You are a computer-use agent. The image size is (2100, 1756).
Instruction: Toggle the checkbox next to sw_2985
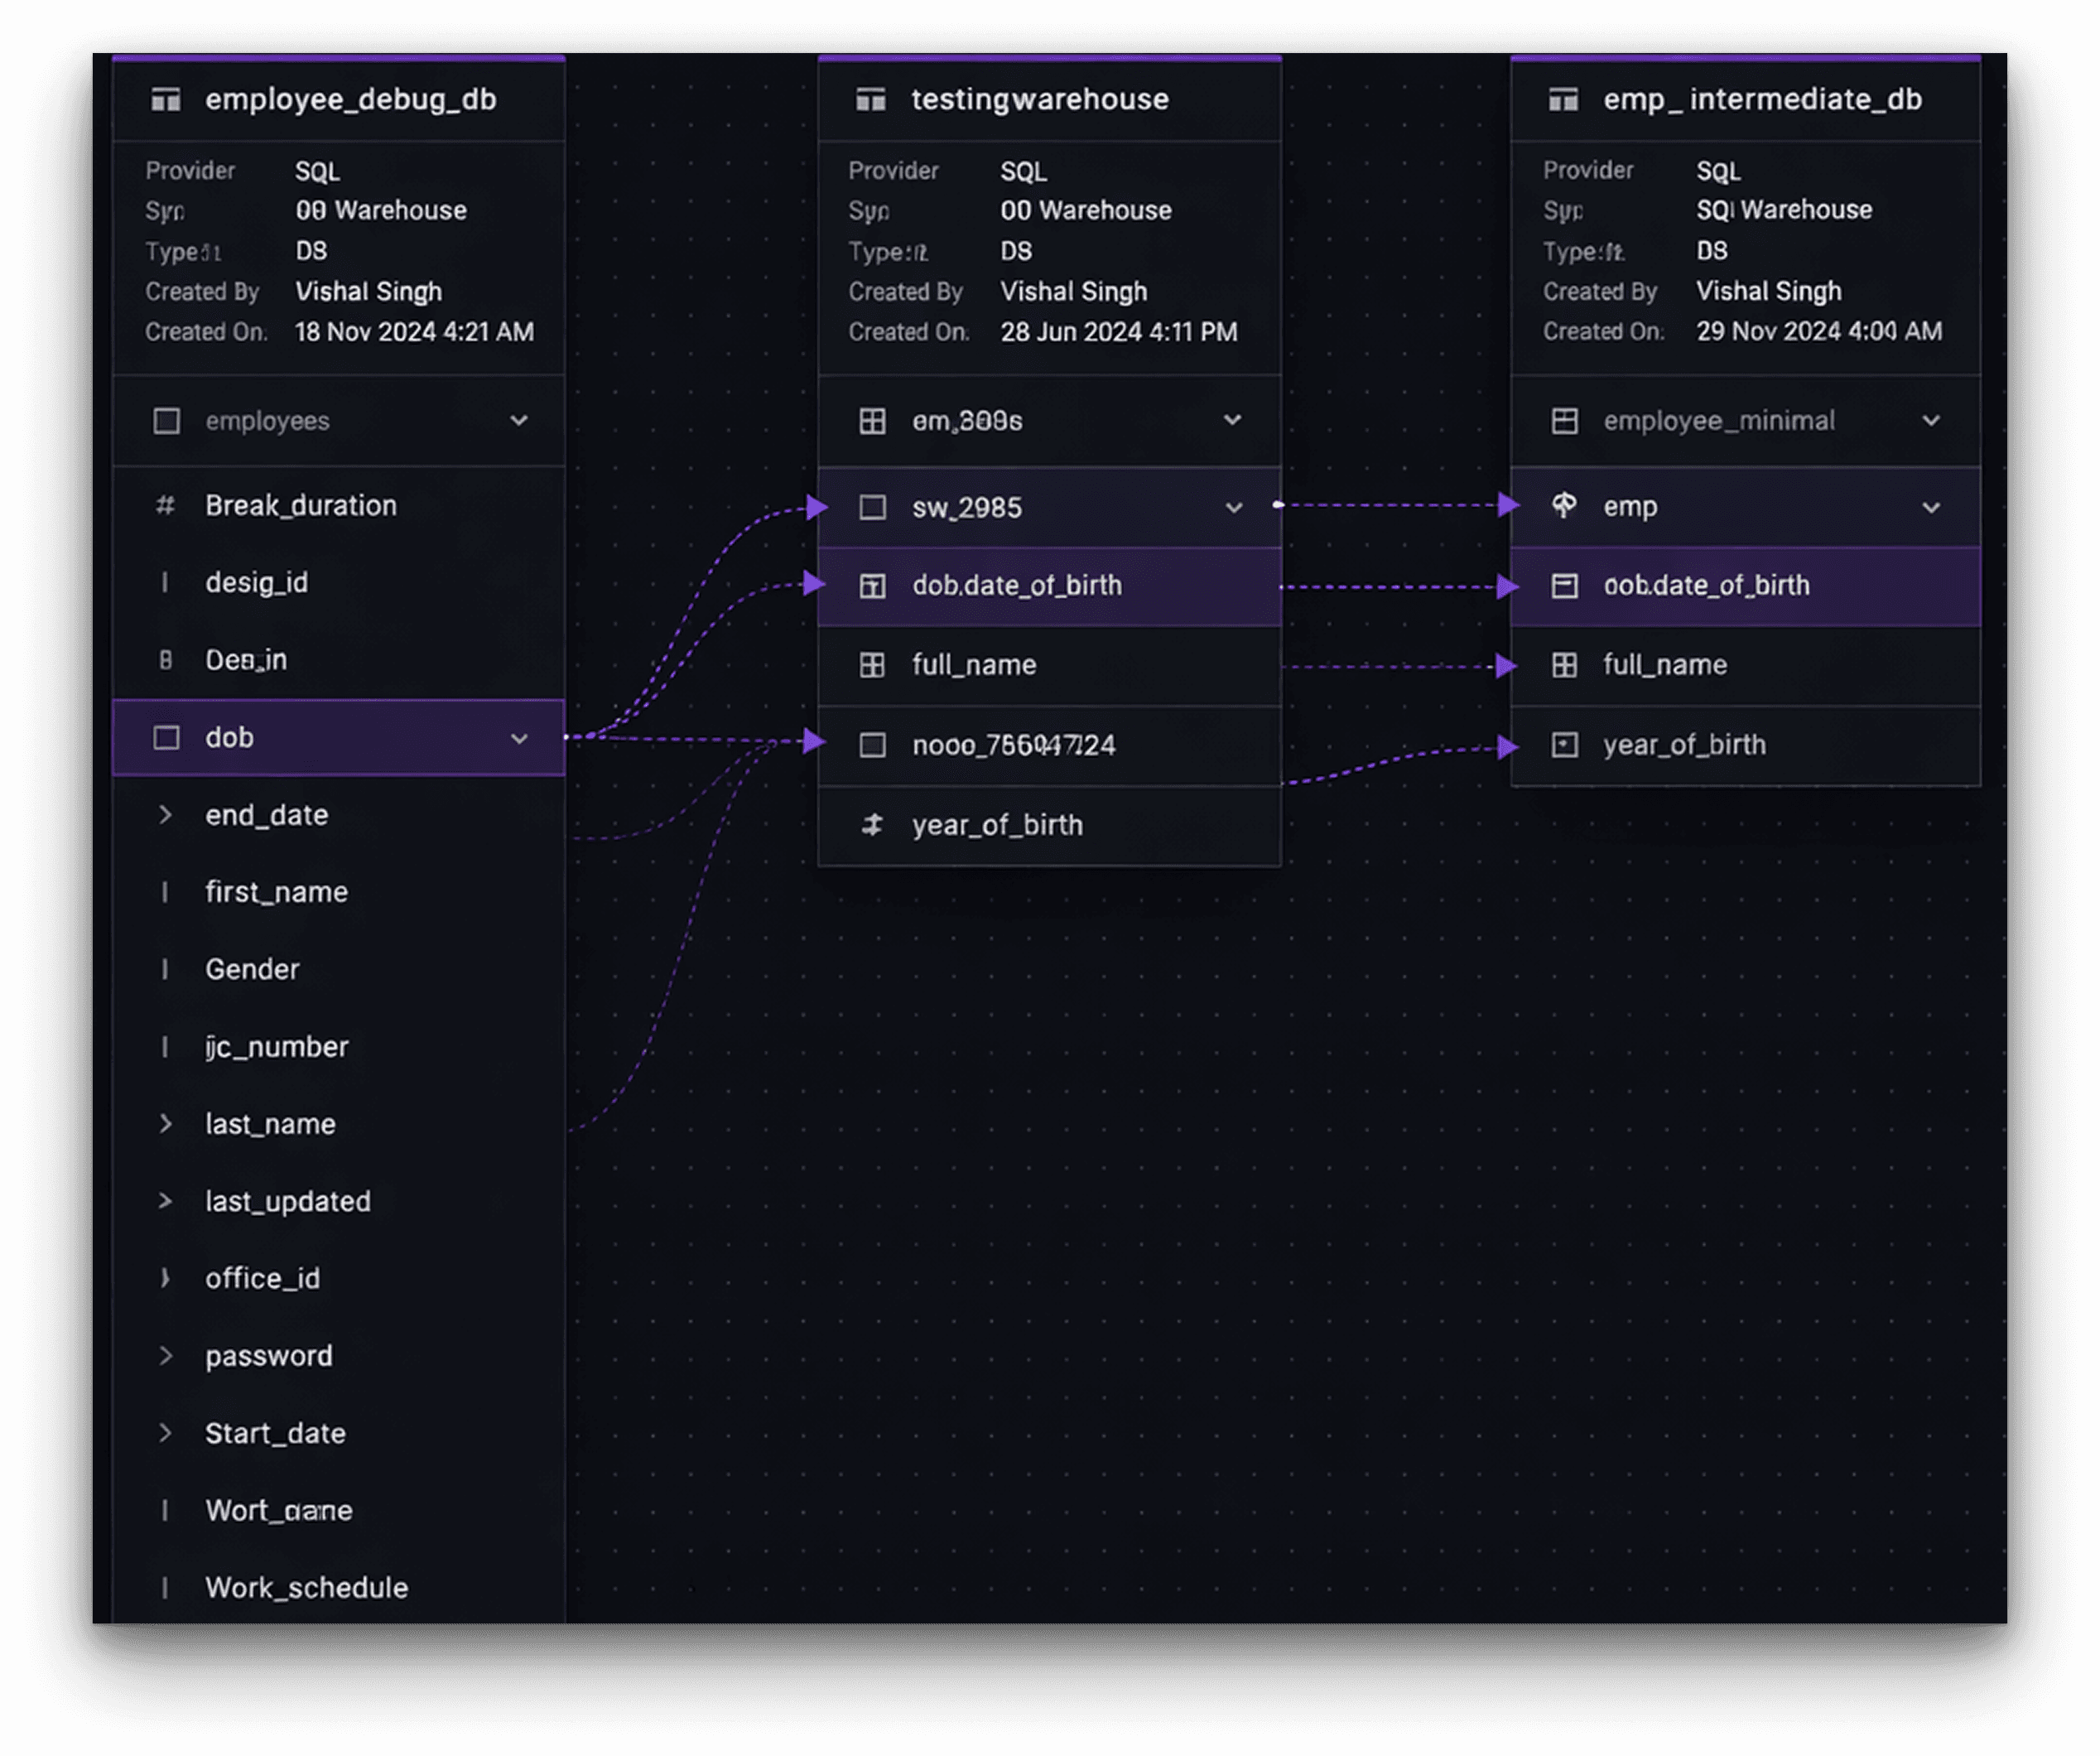872,508
